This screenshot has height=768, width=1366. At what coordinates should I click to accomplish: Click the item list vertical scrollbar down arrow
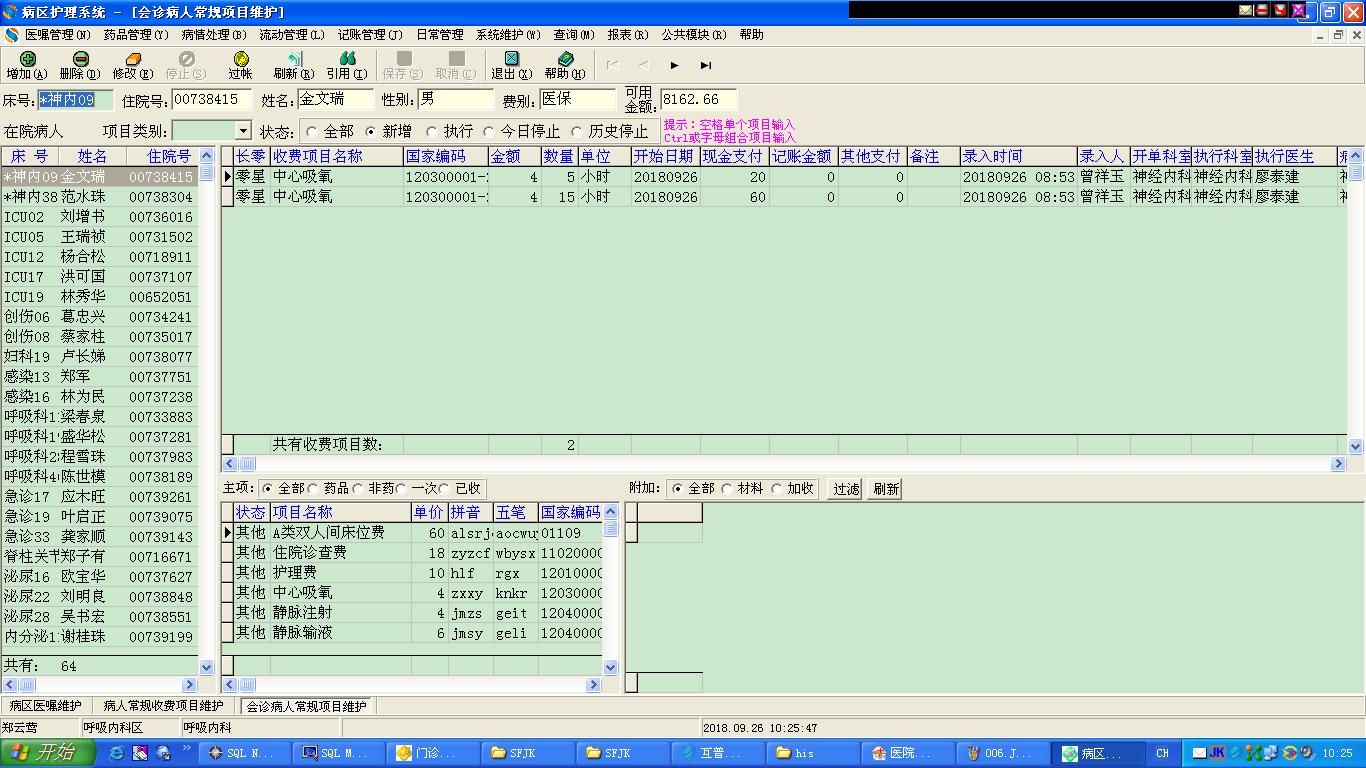coord(611,667)
